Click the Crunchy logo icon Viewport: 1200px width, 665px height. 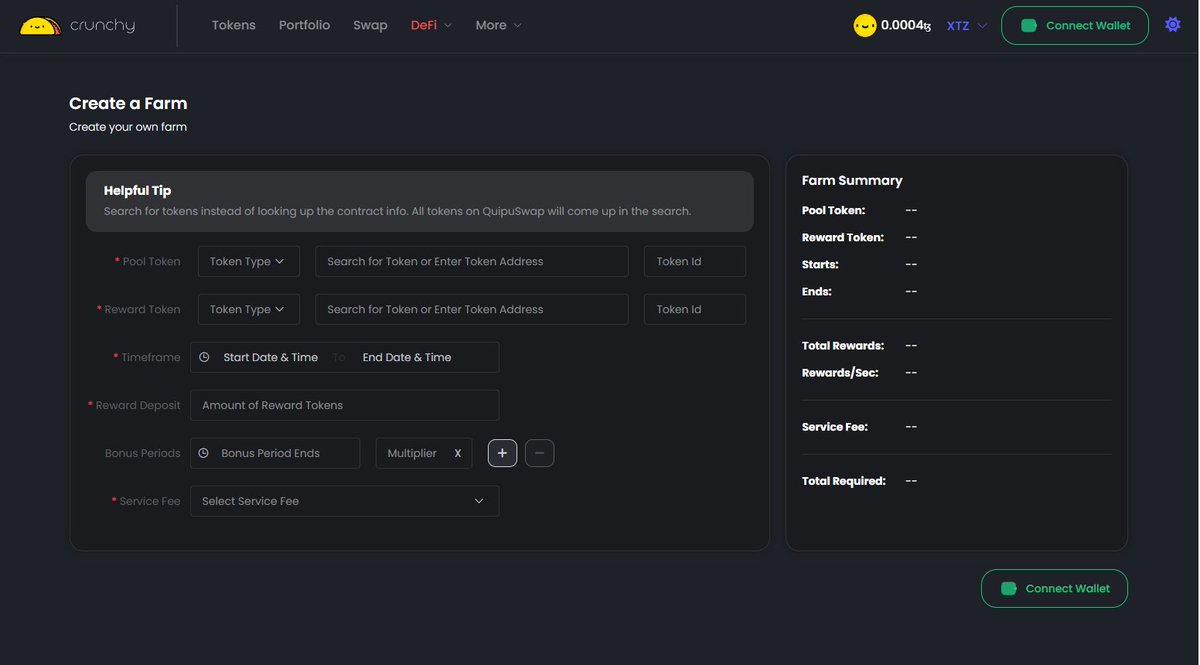pos(38,23)
